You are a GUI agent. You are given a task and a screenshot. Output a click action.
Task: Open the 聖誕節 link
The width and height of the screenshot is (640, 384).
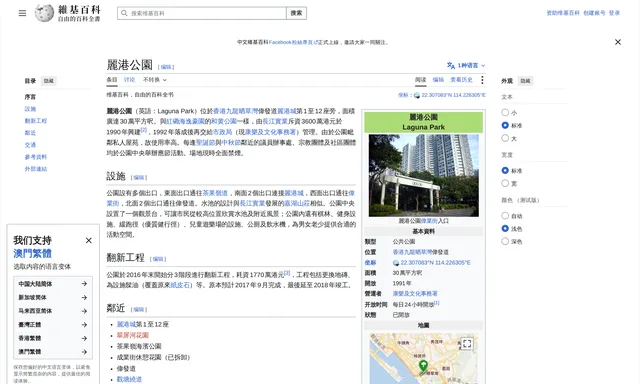(x=205, y=142)
